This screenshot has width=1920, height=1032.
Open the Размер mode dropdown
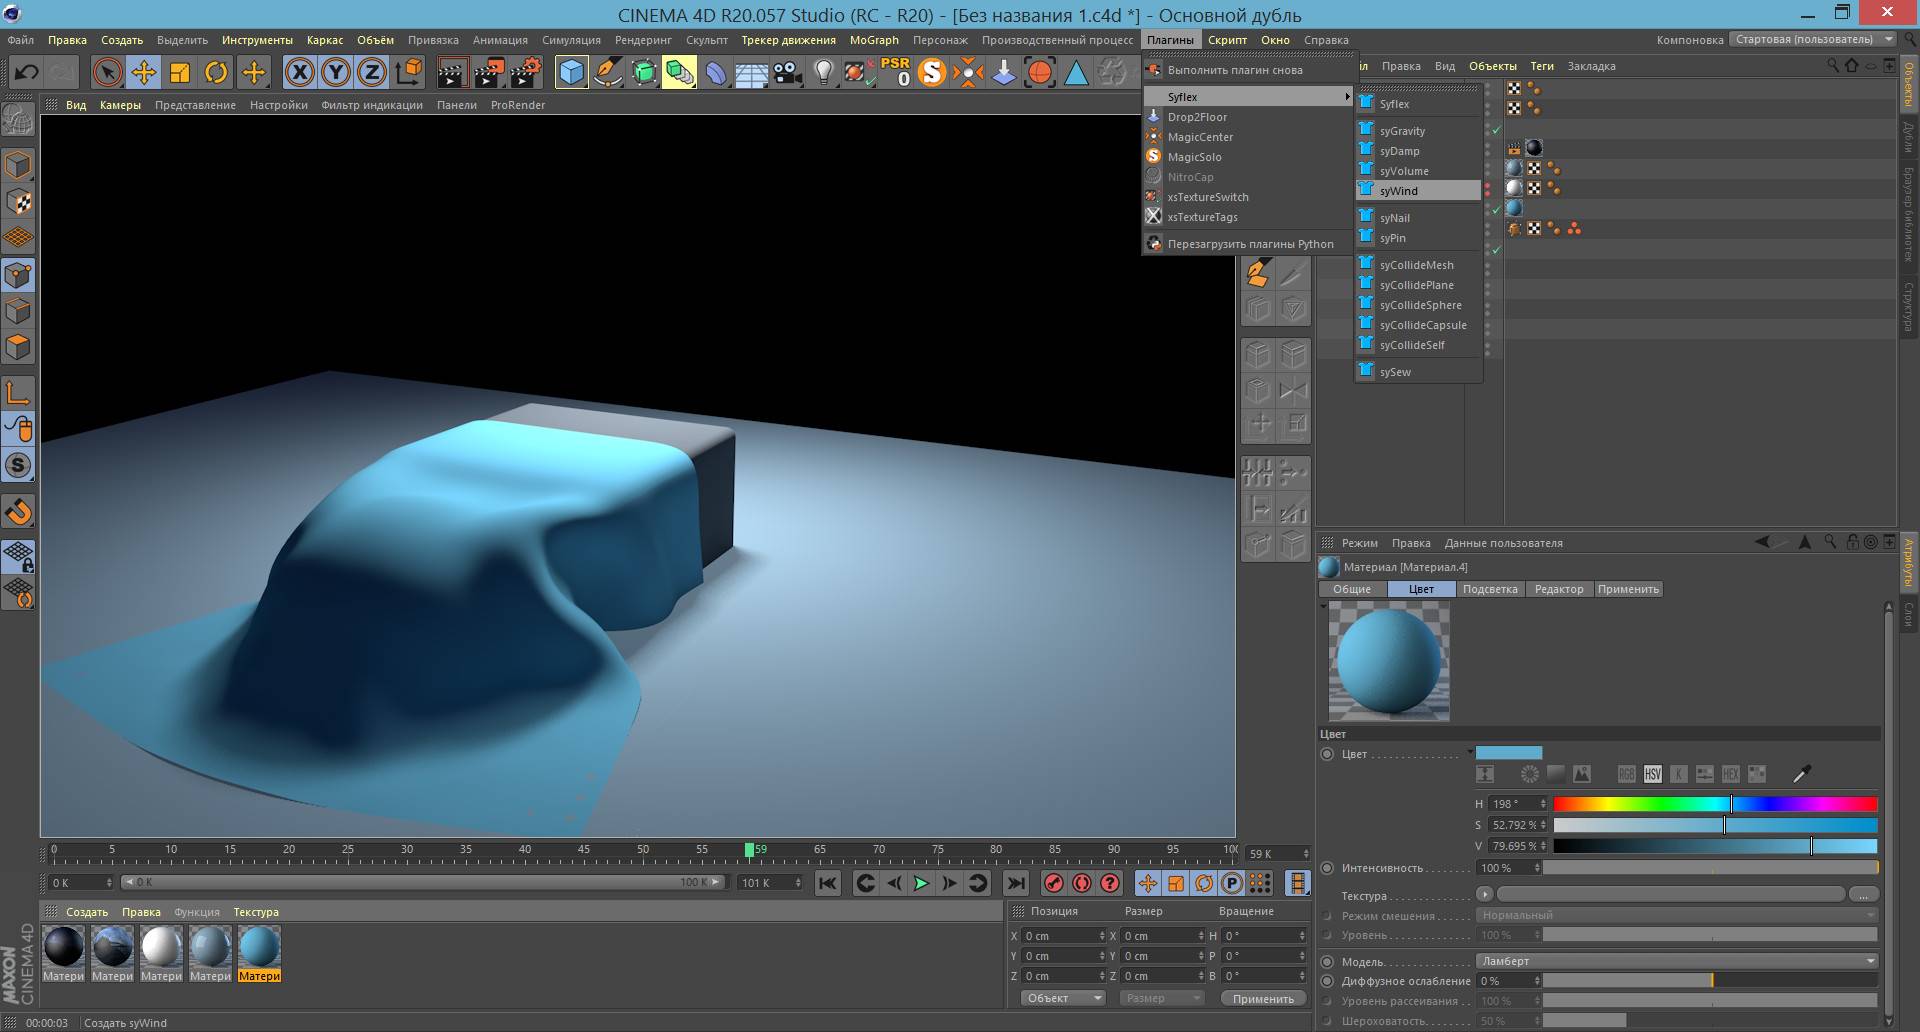point(1161,998)
